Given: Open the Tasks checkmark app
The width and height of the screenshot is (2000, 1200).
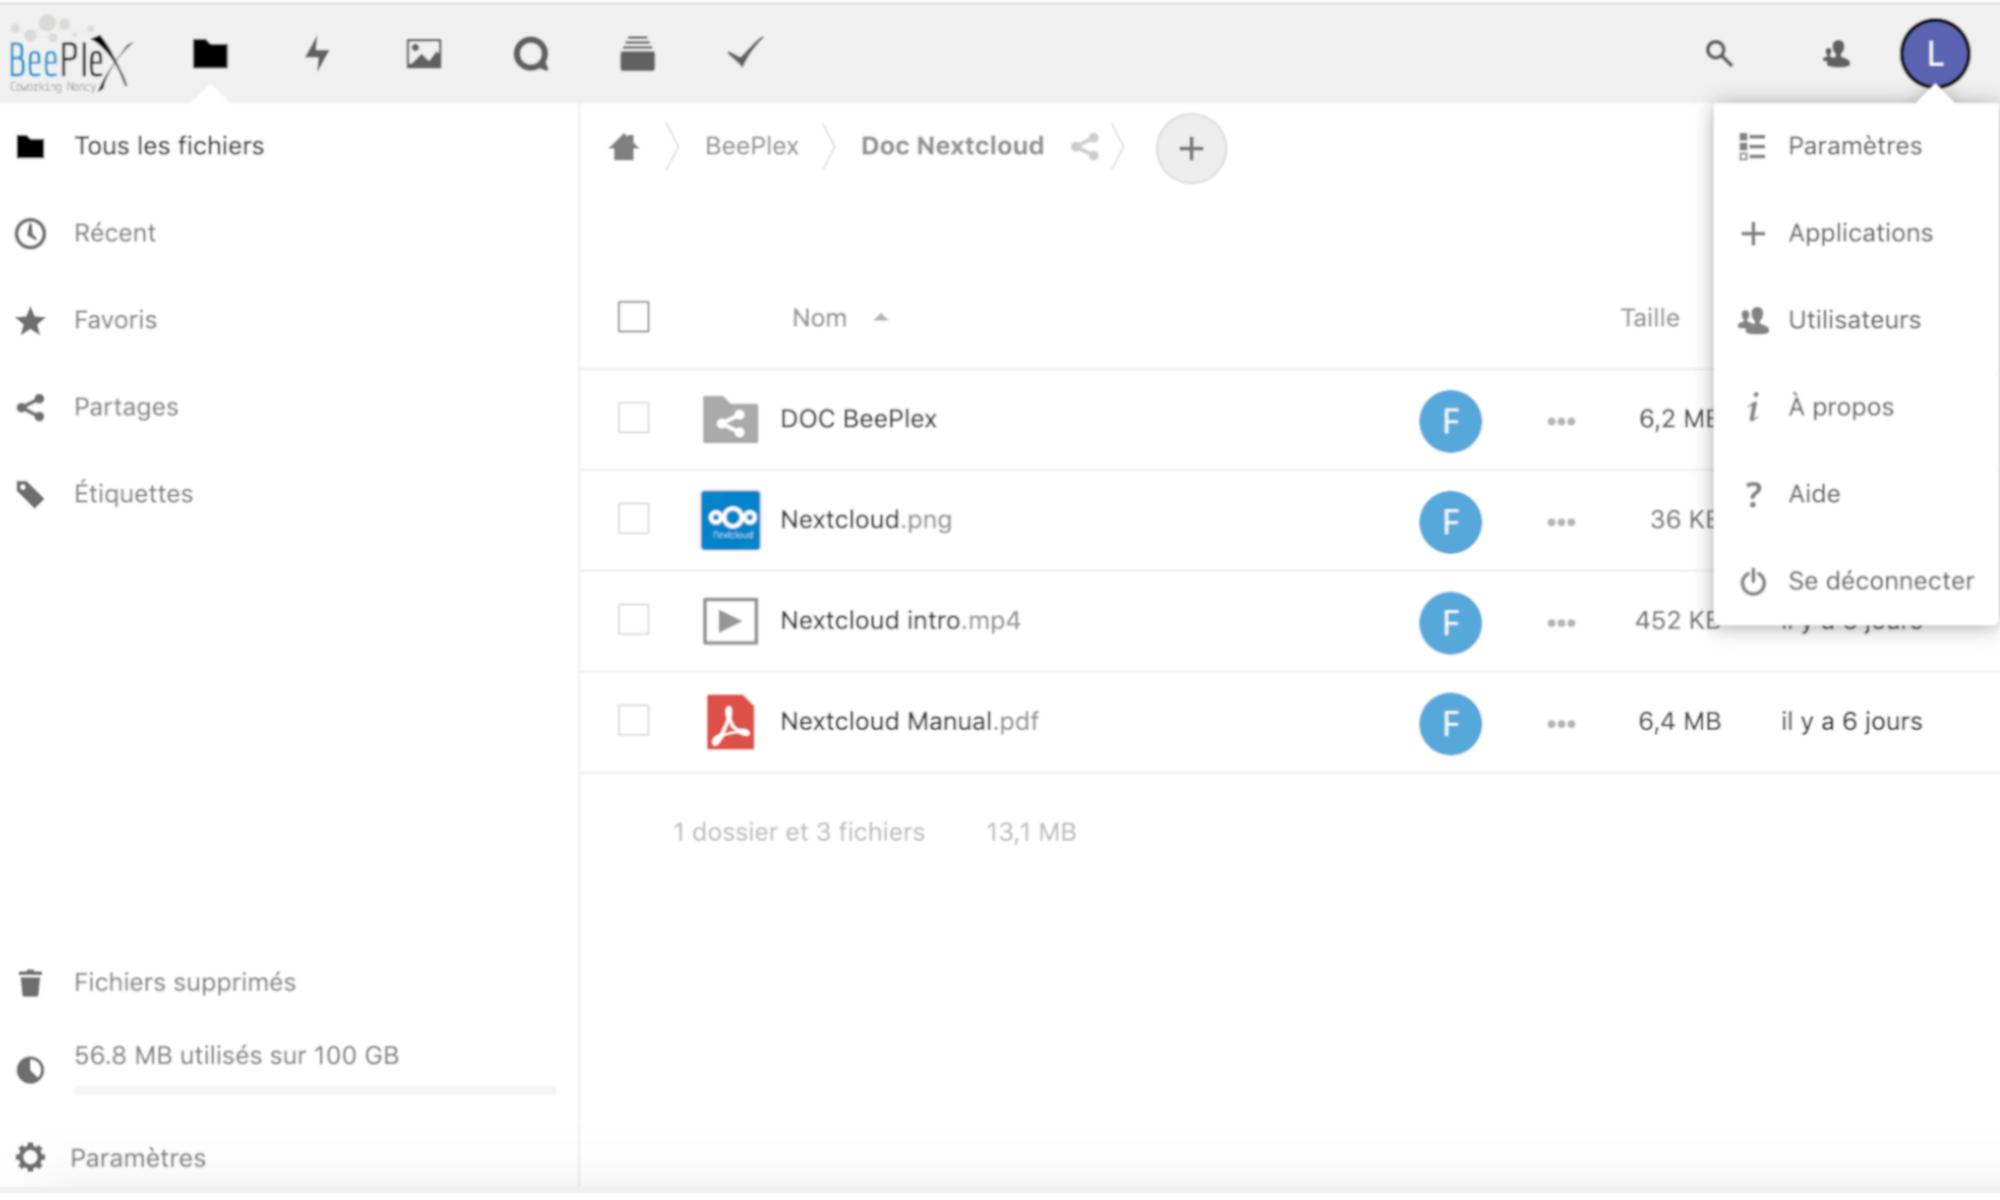Looking at the screenshot, I should coord(745,52).
